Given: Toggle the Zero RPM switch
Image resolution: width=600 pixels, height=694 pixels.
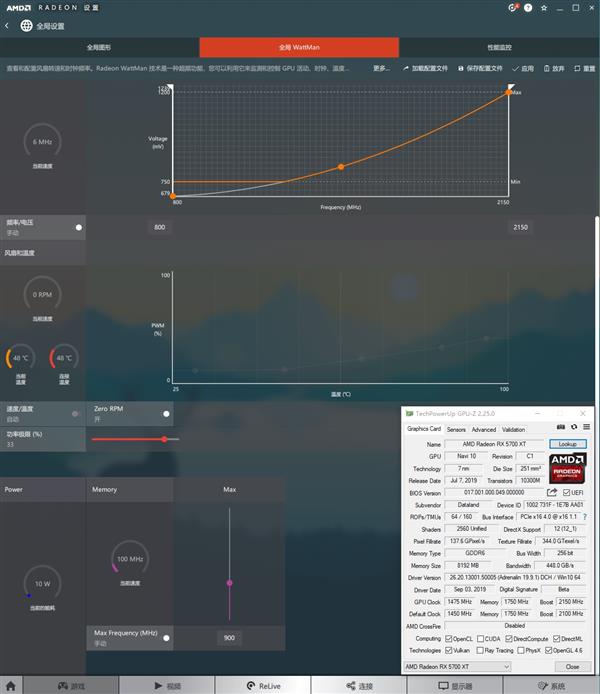Looking at the screenshot, I should point(166,412).
